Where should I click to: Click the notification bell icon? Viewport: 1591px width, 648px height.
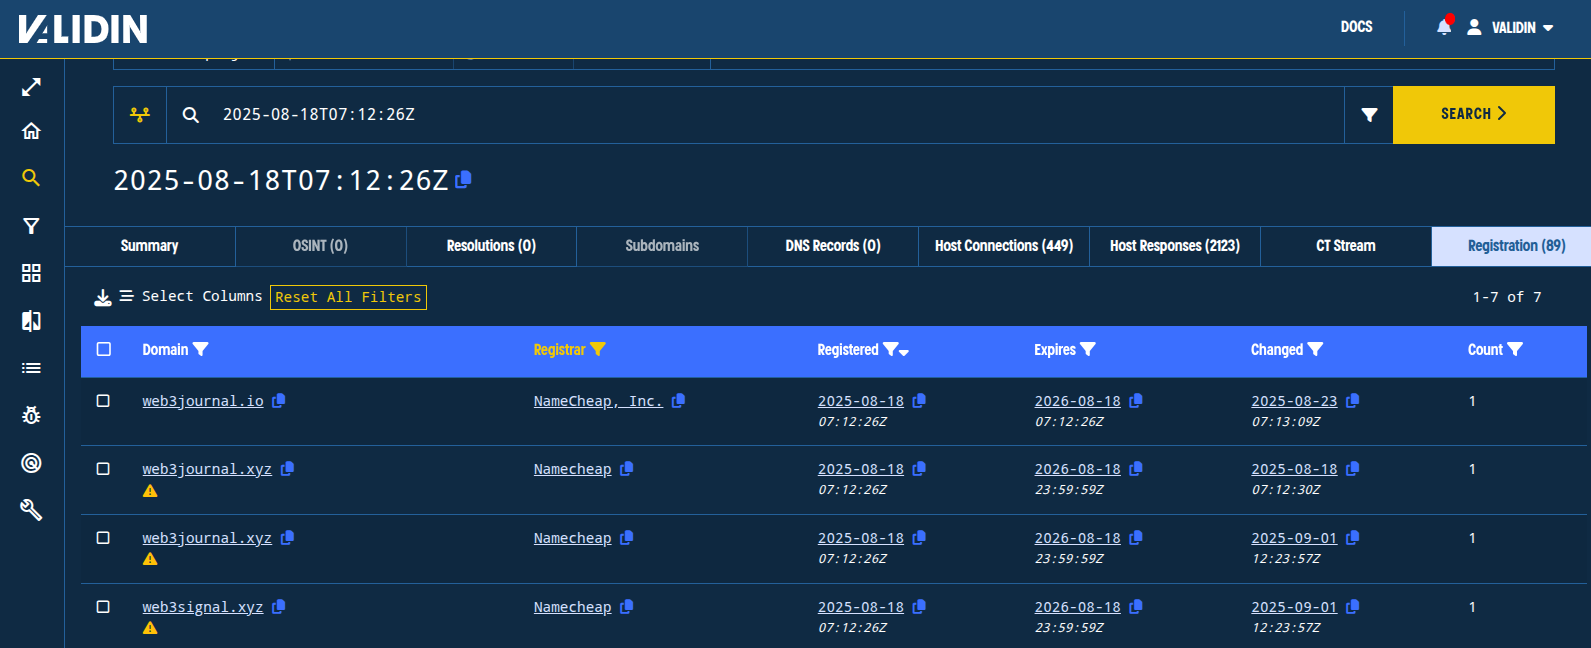click(x=1444, y=27)
